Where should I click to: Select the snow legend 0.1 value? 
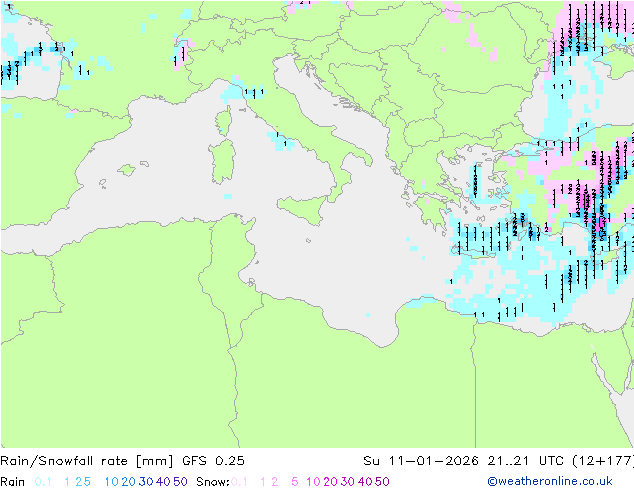point(240,482)
